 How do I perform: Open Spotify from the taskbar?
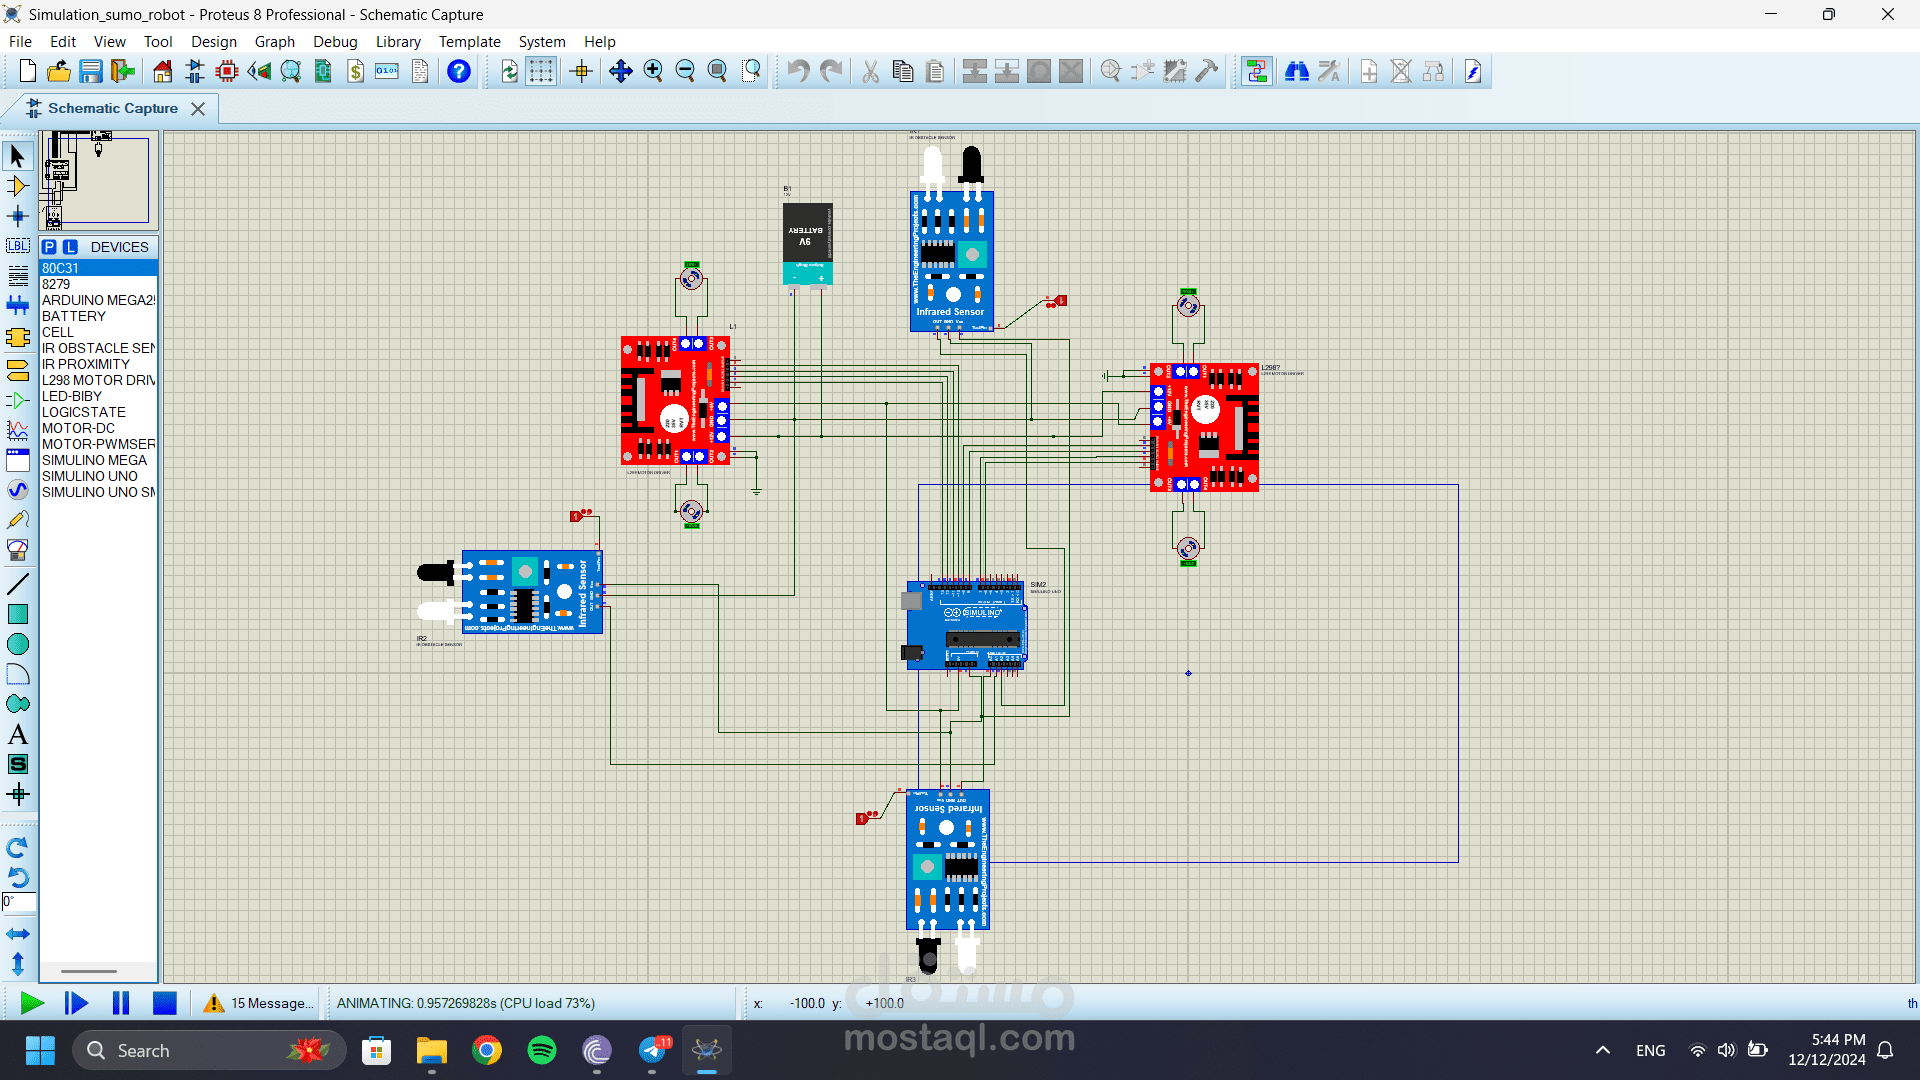pyautogui.click(x=542, y=1050)
